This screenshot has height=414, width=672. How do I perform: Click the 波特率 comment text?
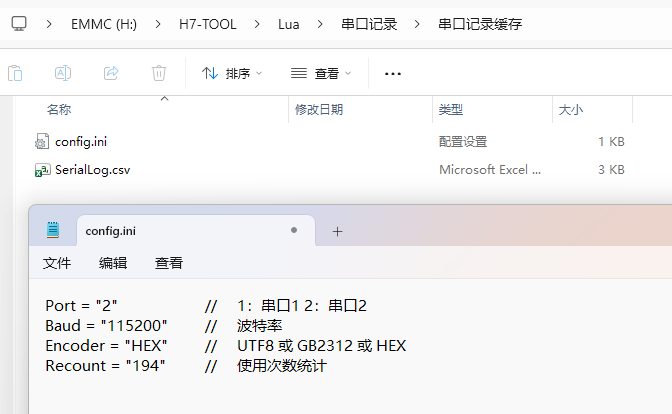(x=259, y=326)
